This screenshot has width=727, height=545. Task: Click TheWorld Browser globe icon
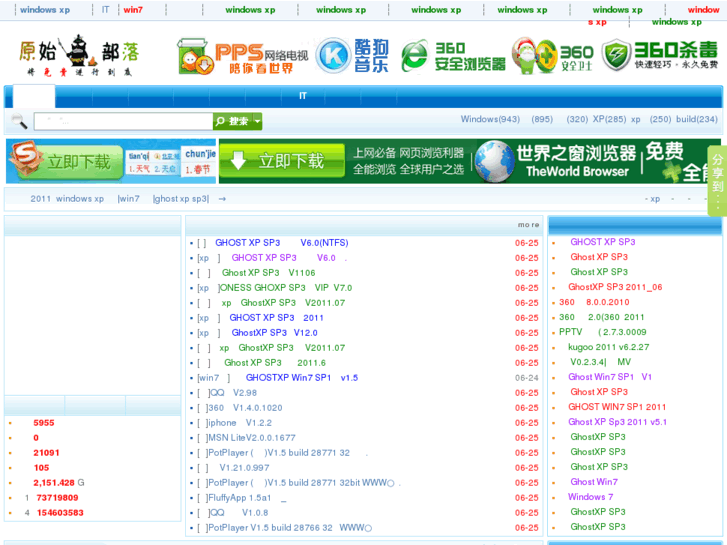(x=494, y=161)
